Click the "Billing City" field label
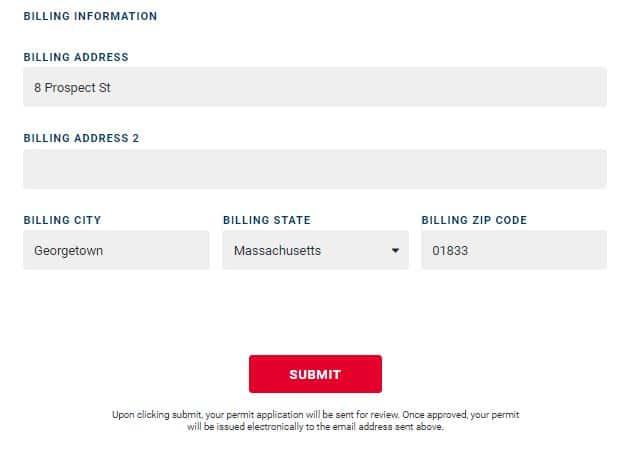The width and height of the screenshot is (629, 460). (62, 220)
